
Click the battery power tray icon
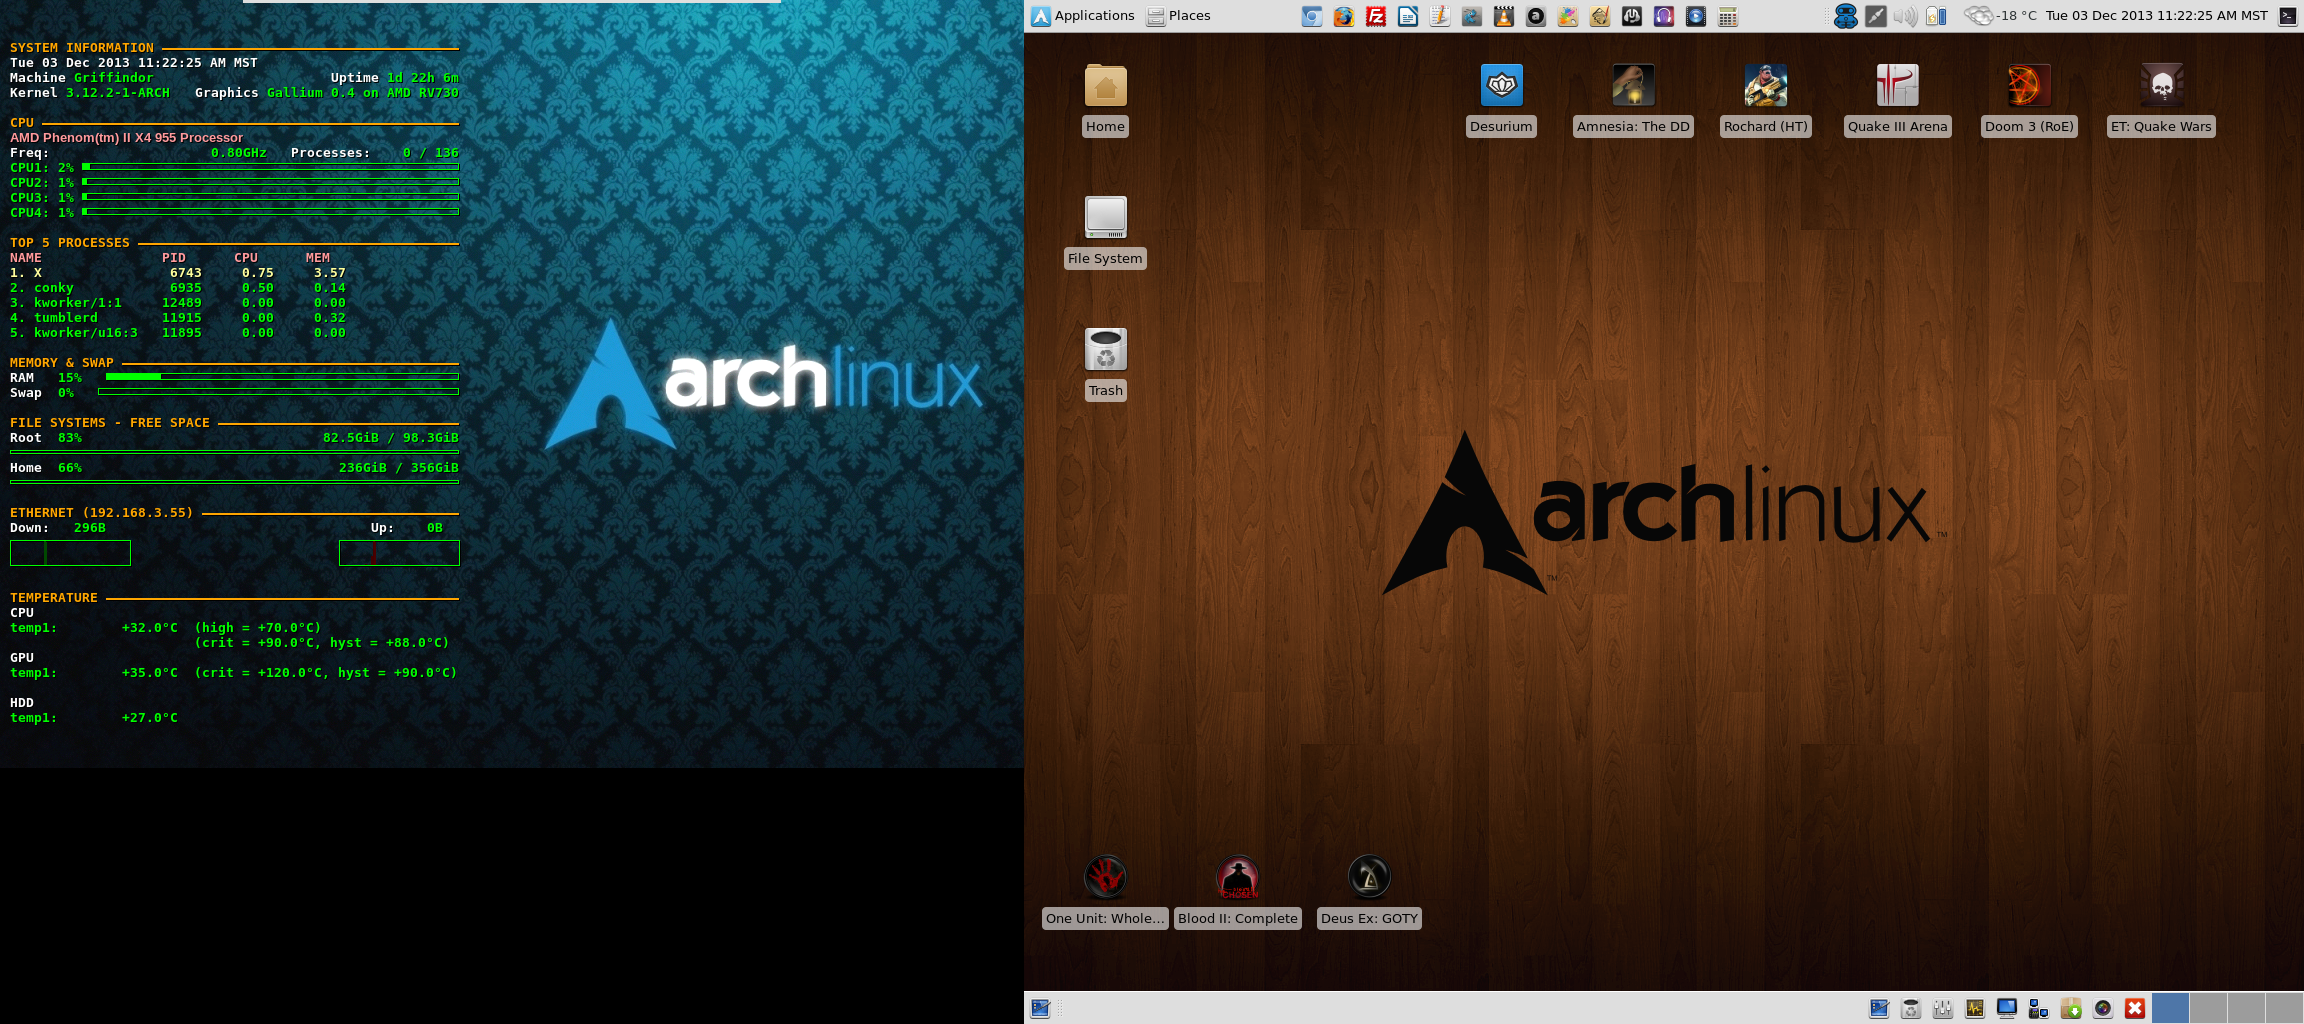[x=1937, y=16]
